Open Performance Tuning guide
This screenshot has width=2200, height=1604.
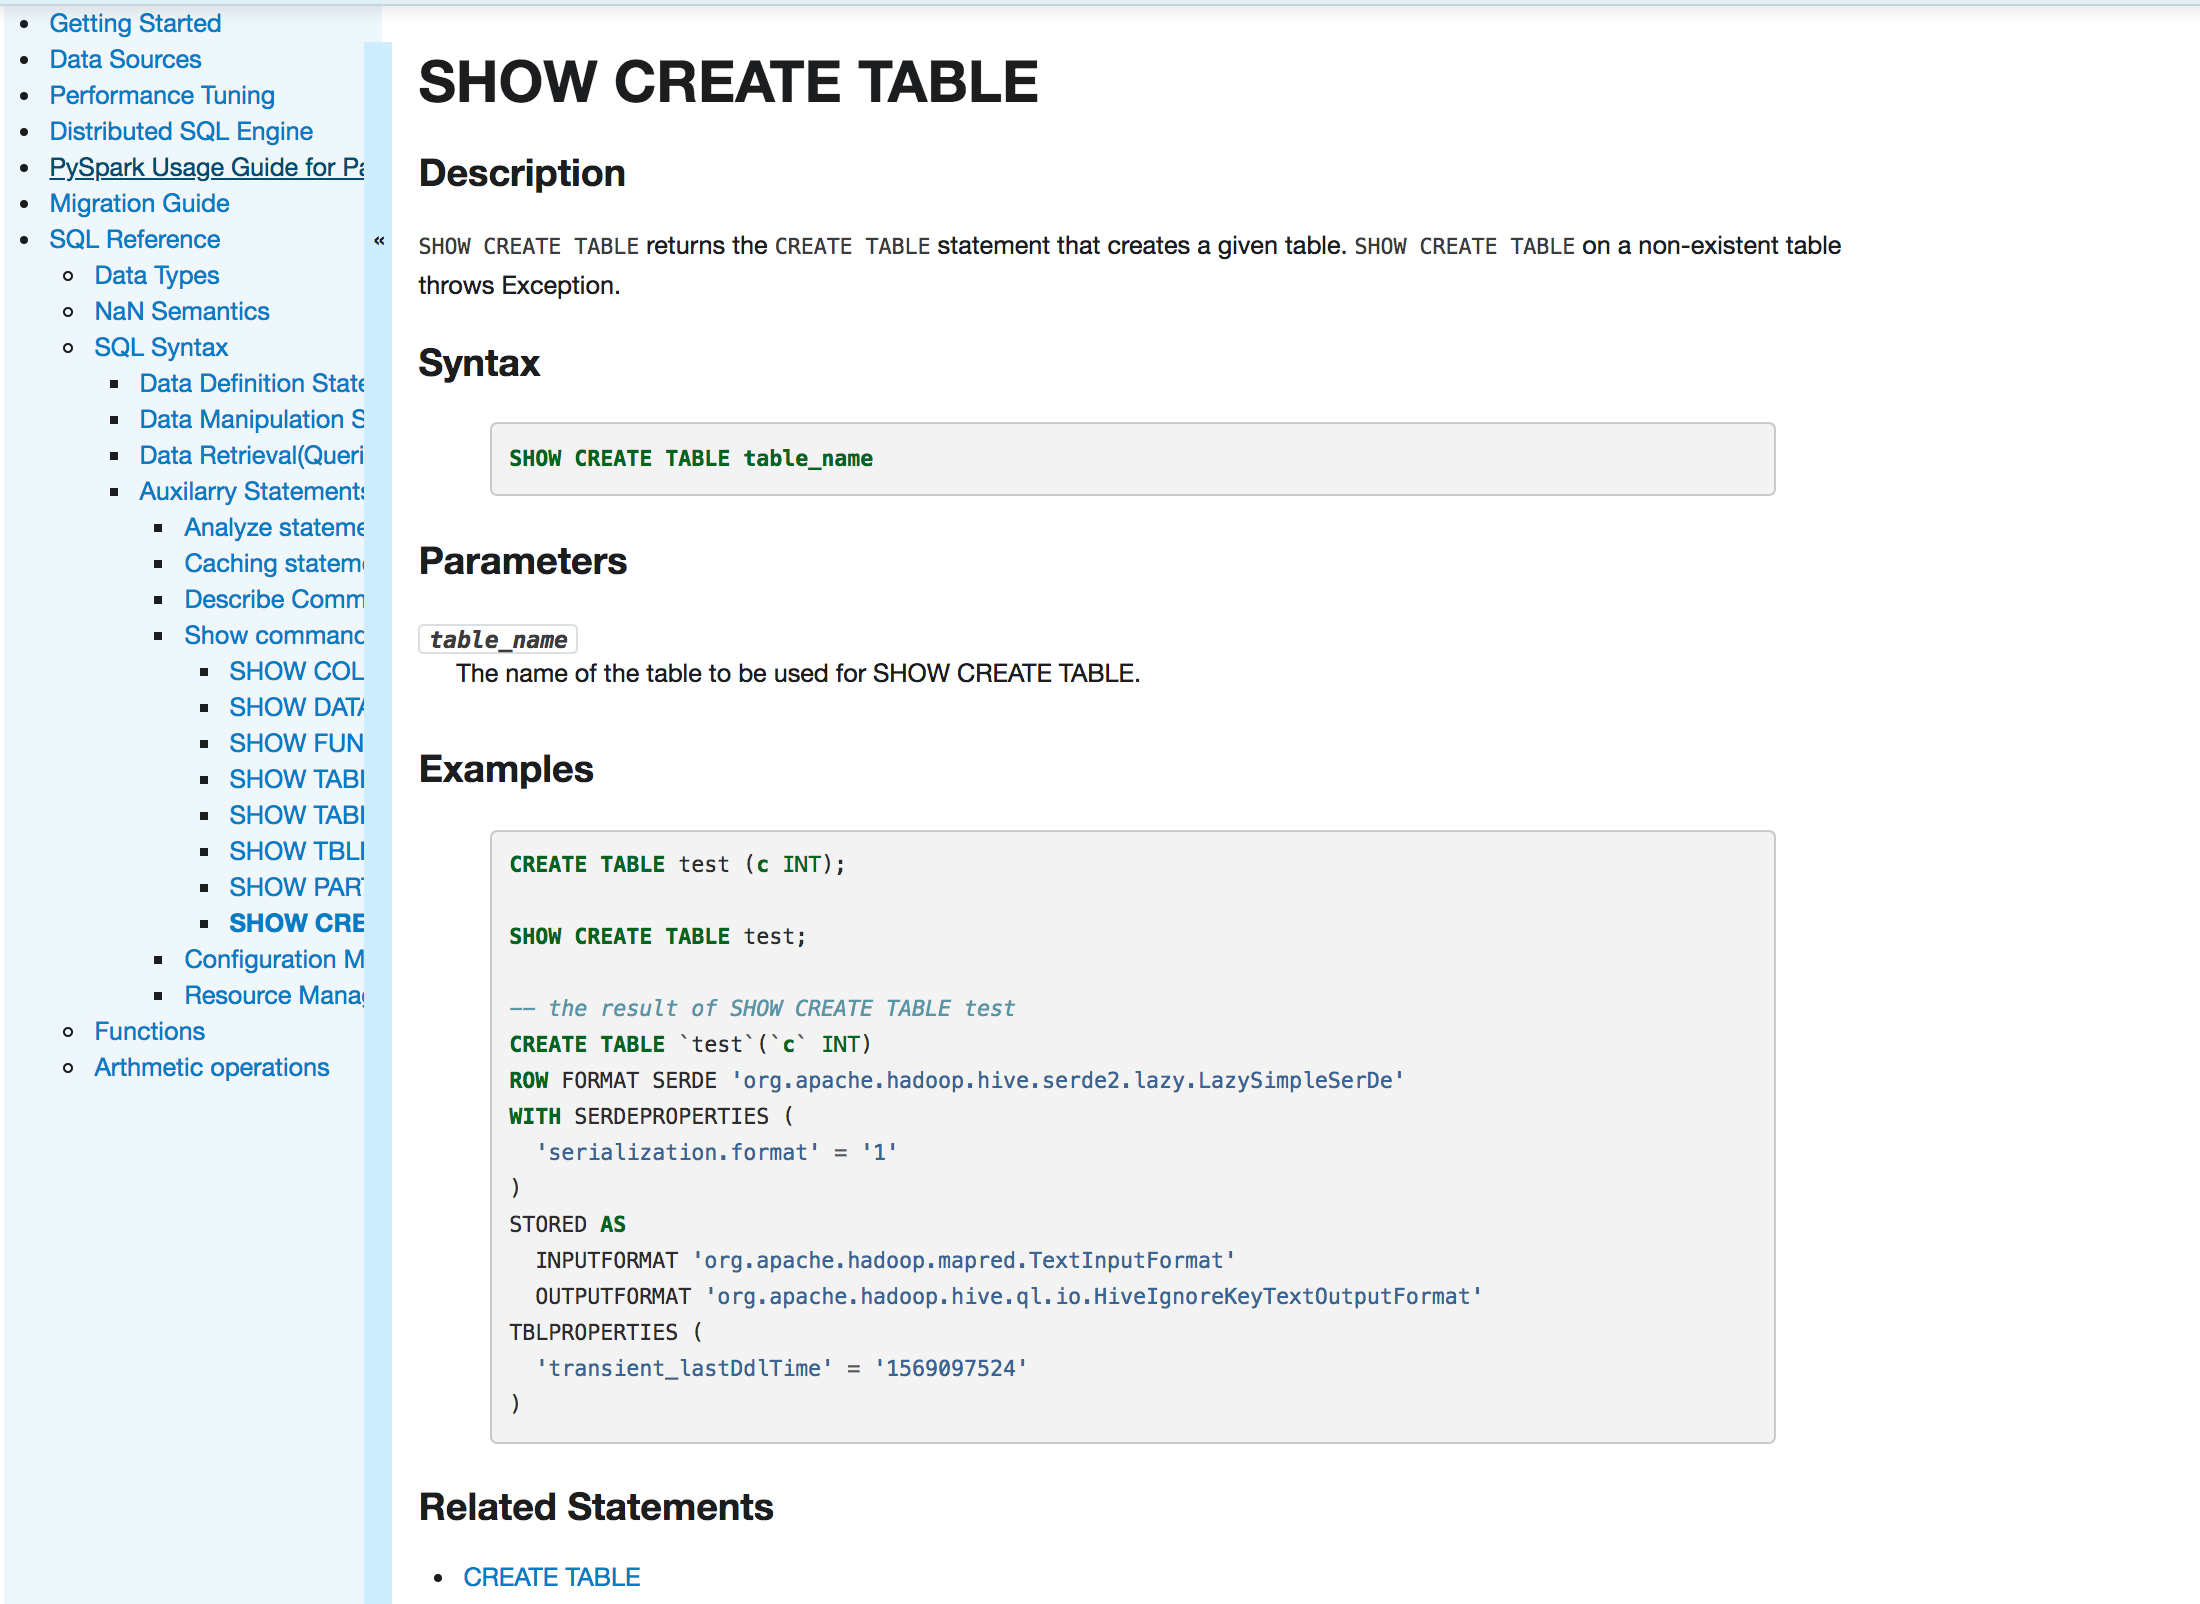pos(162,95)
